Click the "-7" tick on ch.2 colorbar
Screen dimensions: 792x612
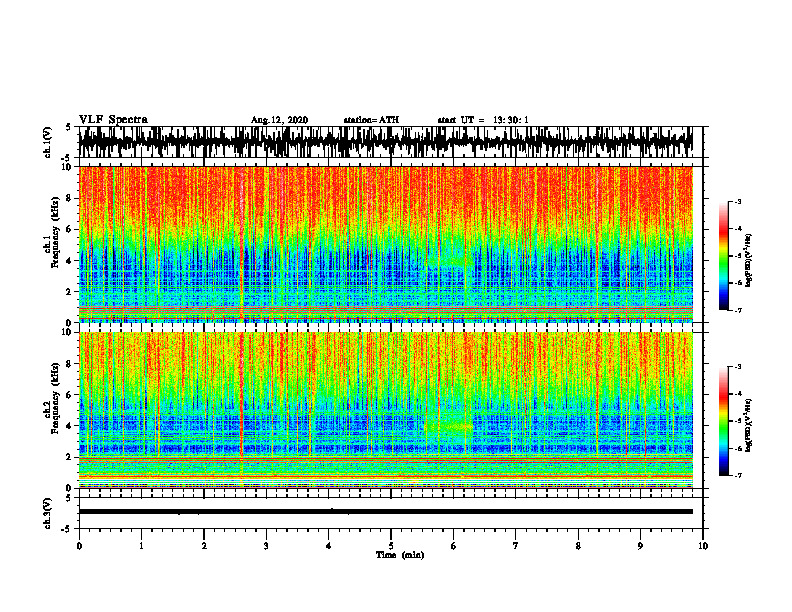coord(737,475)
